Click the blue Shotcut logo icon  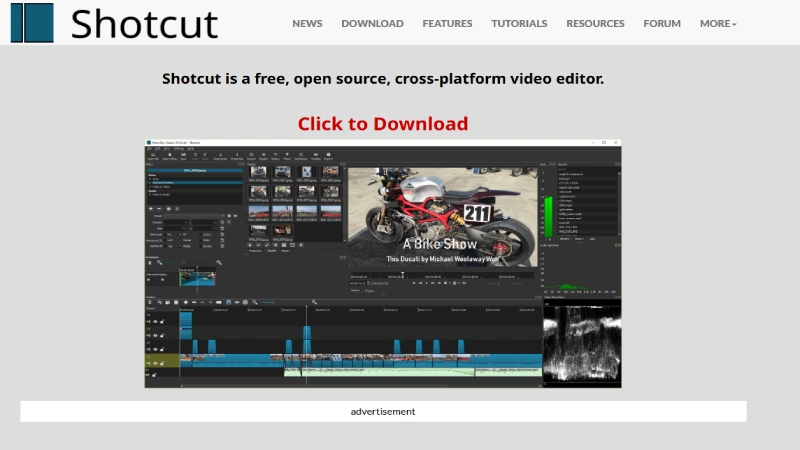pyautogui.click(x=32, y=23)
